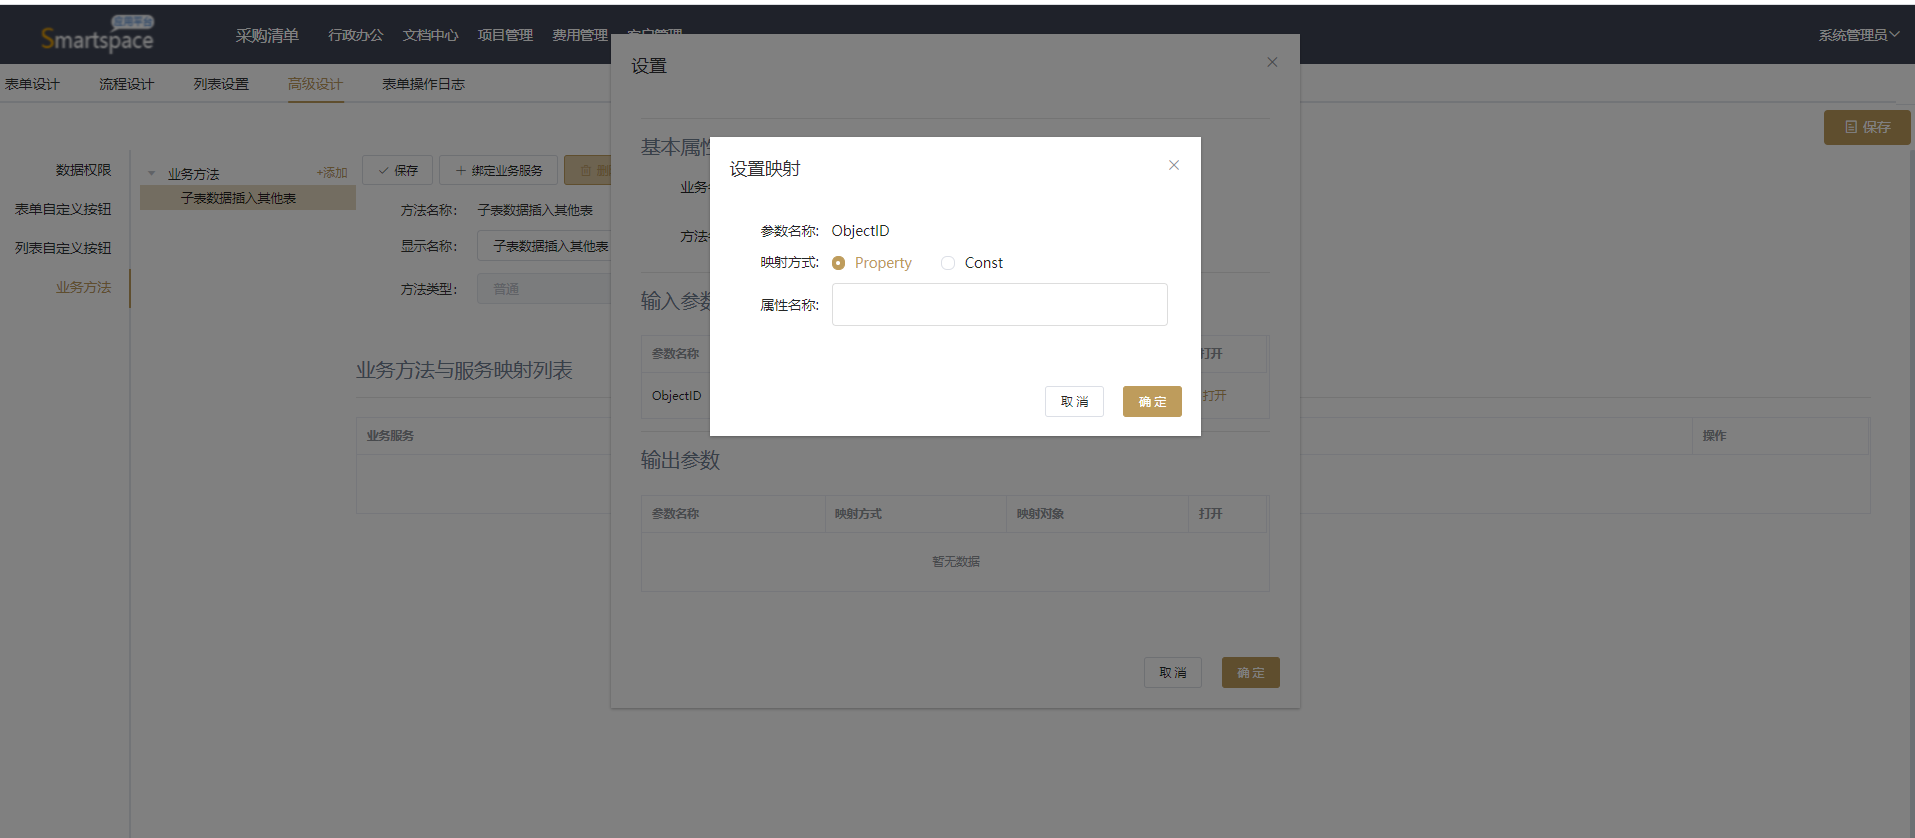Open 业务方法 in the left sidebar

click(83, 287)
